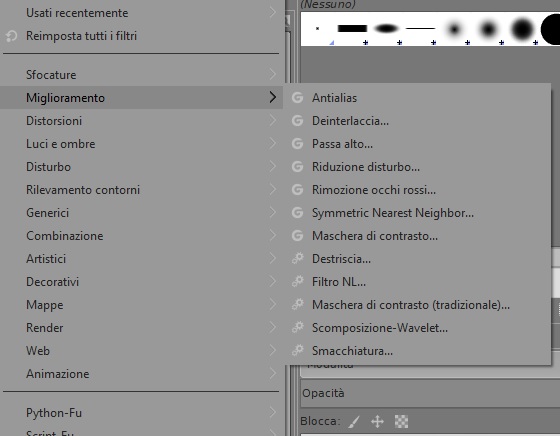Viewport: 560px width, 436px height.
Task: Open the Usati recentemente submenu
Action: pyautogui.click(x=141, y=13)
